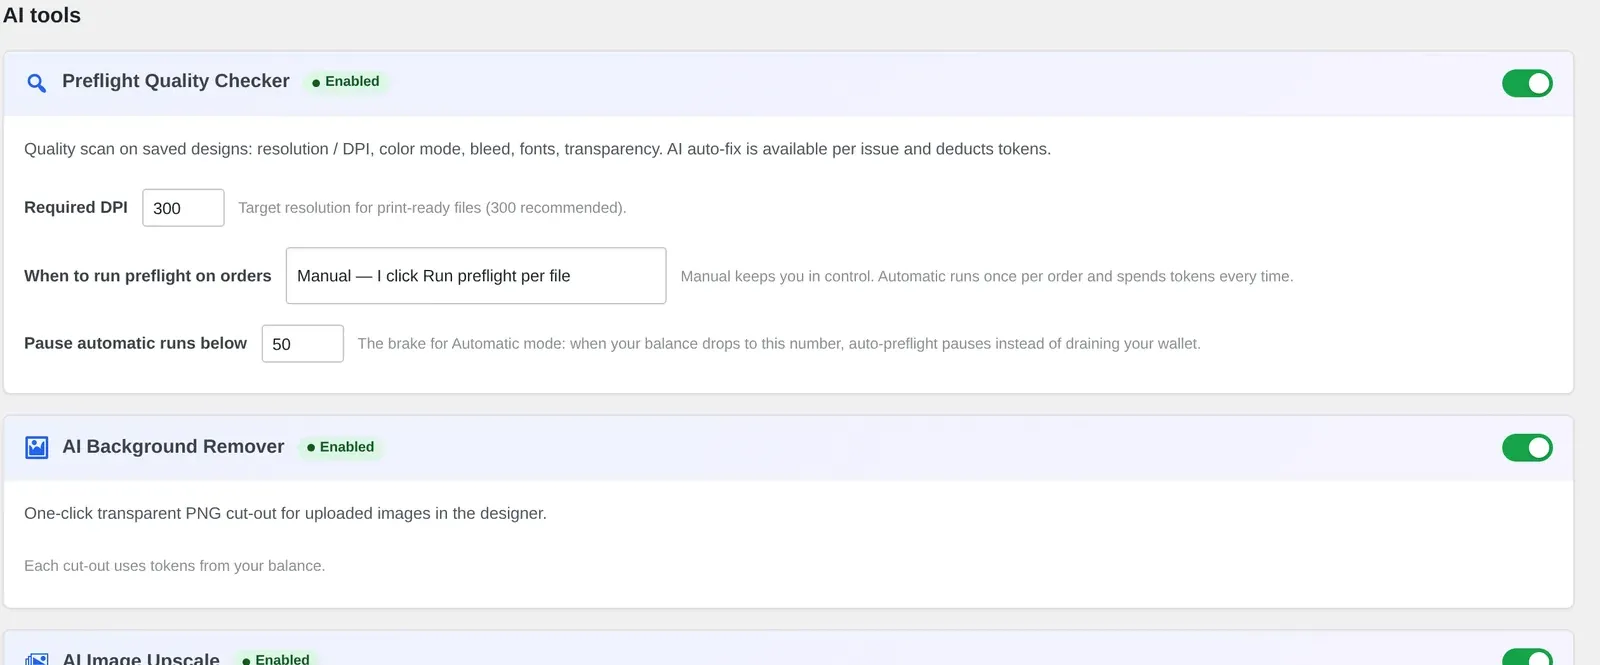
Task: Click the 'Manual keeps you in control' hint
Action: coord(987,276)
